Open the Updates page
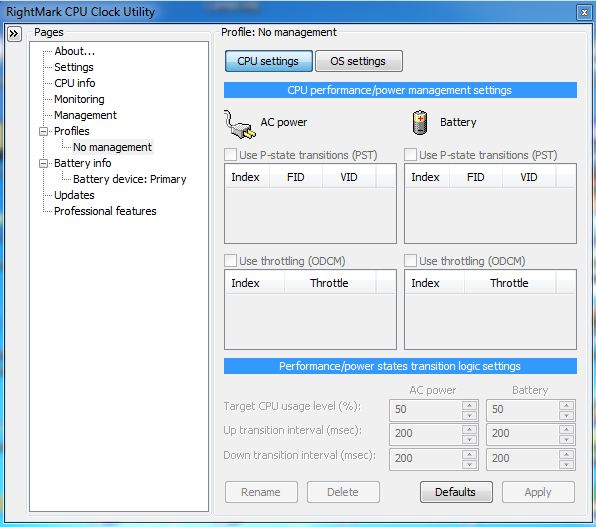The height and width of the screenshot is (527, 596). pyautogui.click(x=74, y=195)
